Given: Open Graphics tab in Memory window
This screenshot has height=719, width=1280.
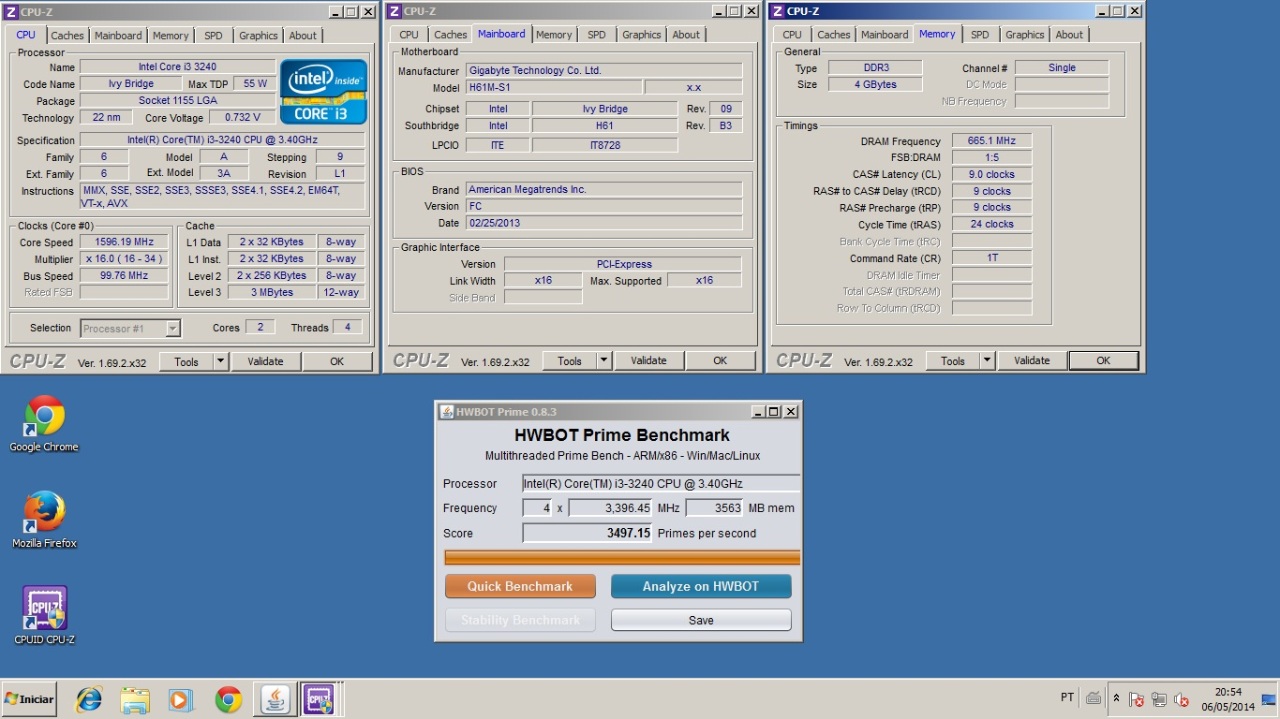Looking at the screenshot, I should [x=1024, y=35].
